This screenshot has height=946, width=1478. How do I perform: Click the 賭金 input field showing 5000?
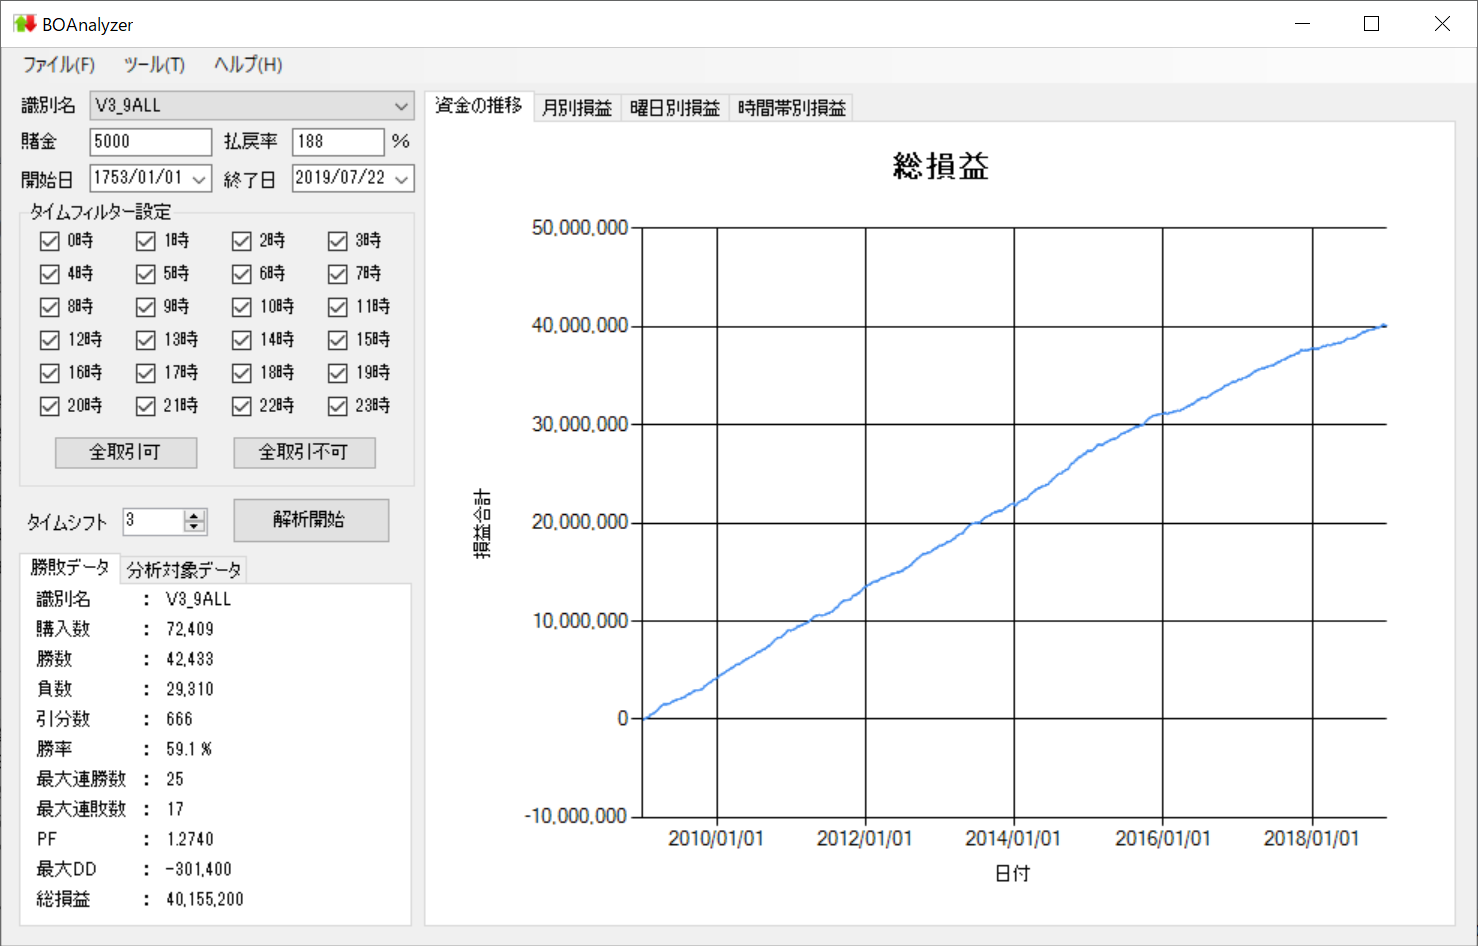pyautogui.click(x=151, y=142)
